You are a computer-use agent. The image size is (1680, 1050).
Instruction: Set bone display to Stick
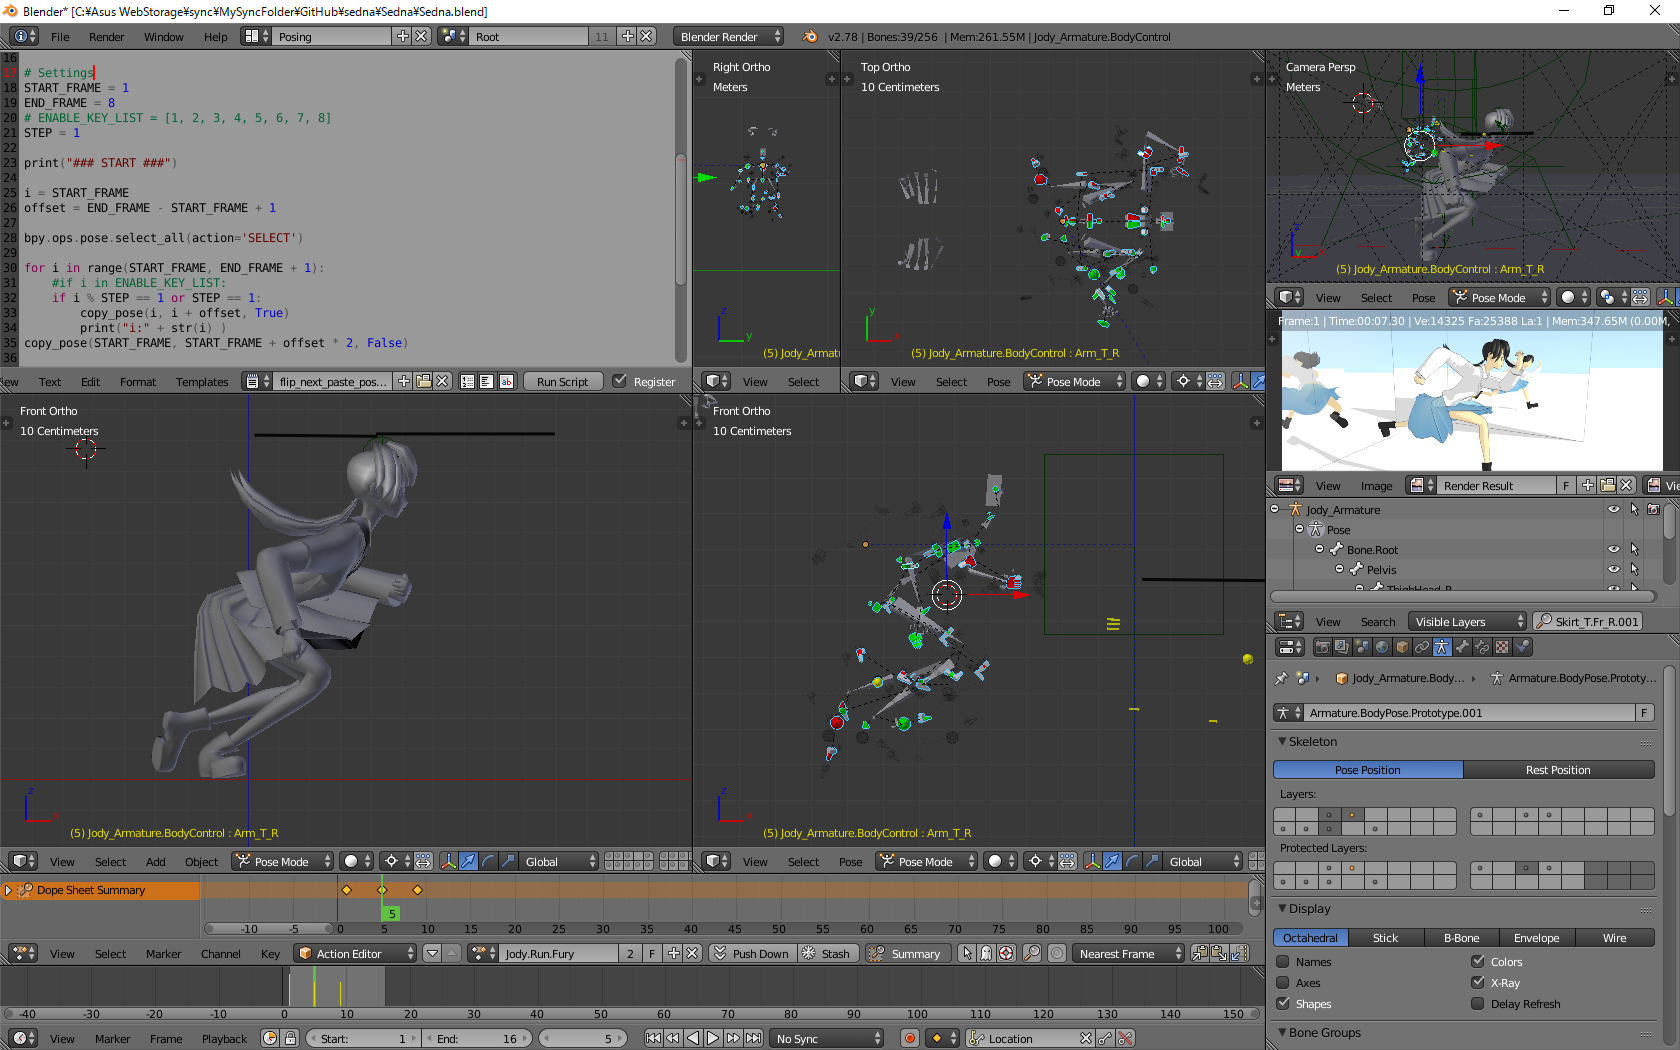point(1385,937)
